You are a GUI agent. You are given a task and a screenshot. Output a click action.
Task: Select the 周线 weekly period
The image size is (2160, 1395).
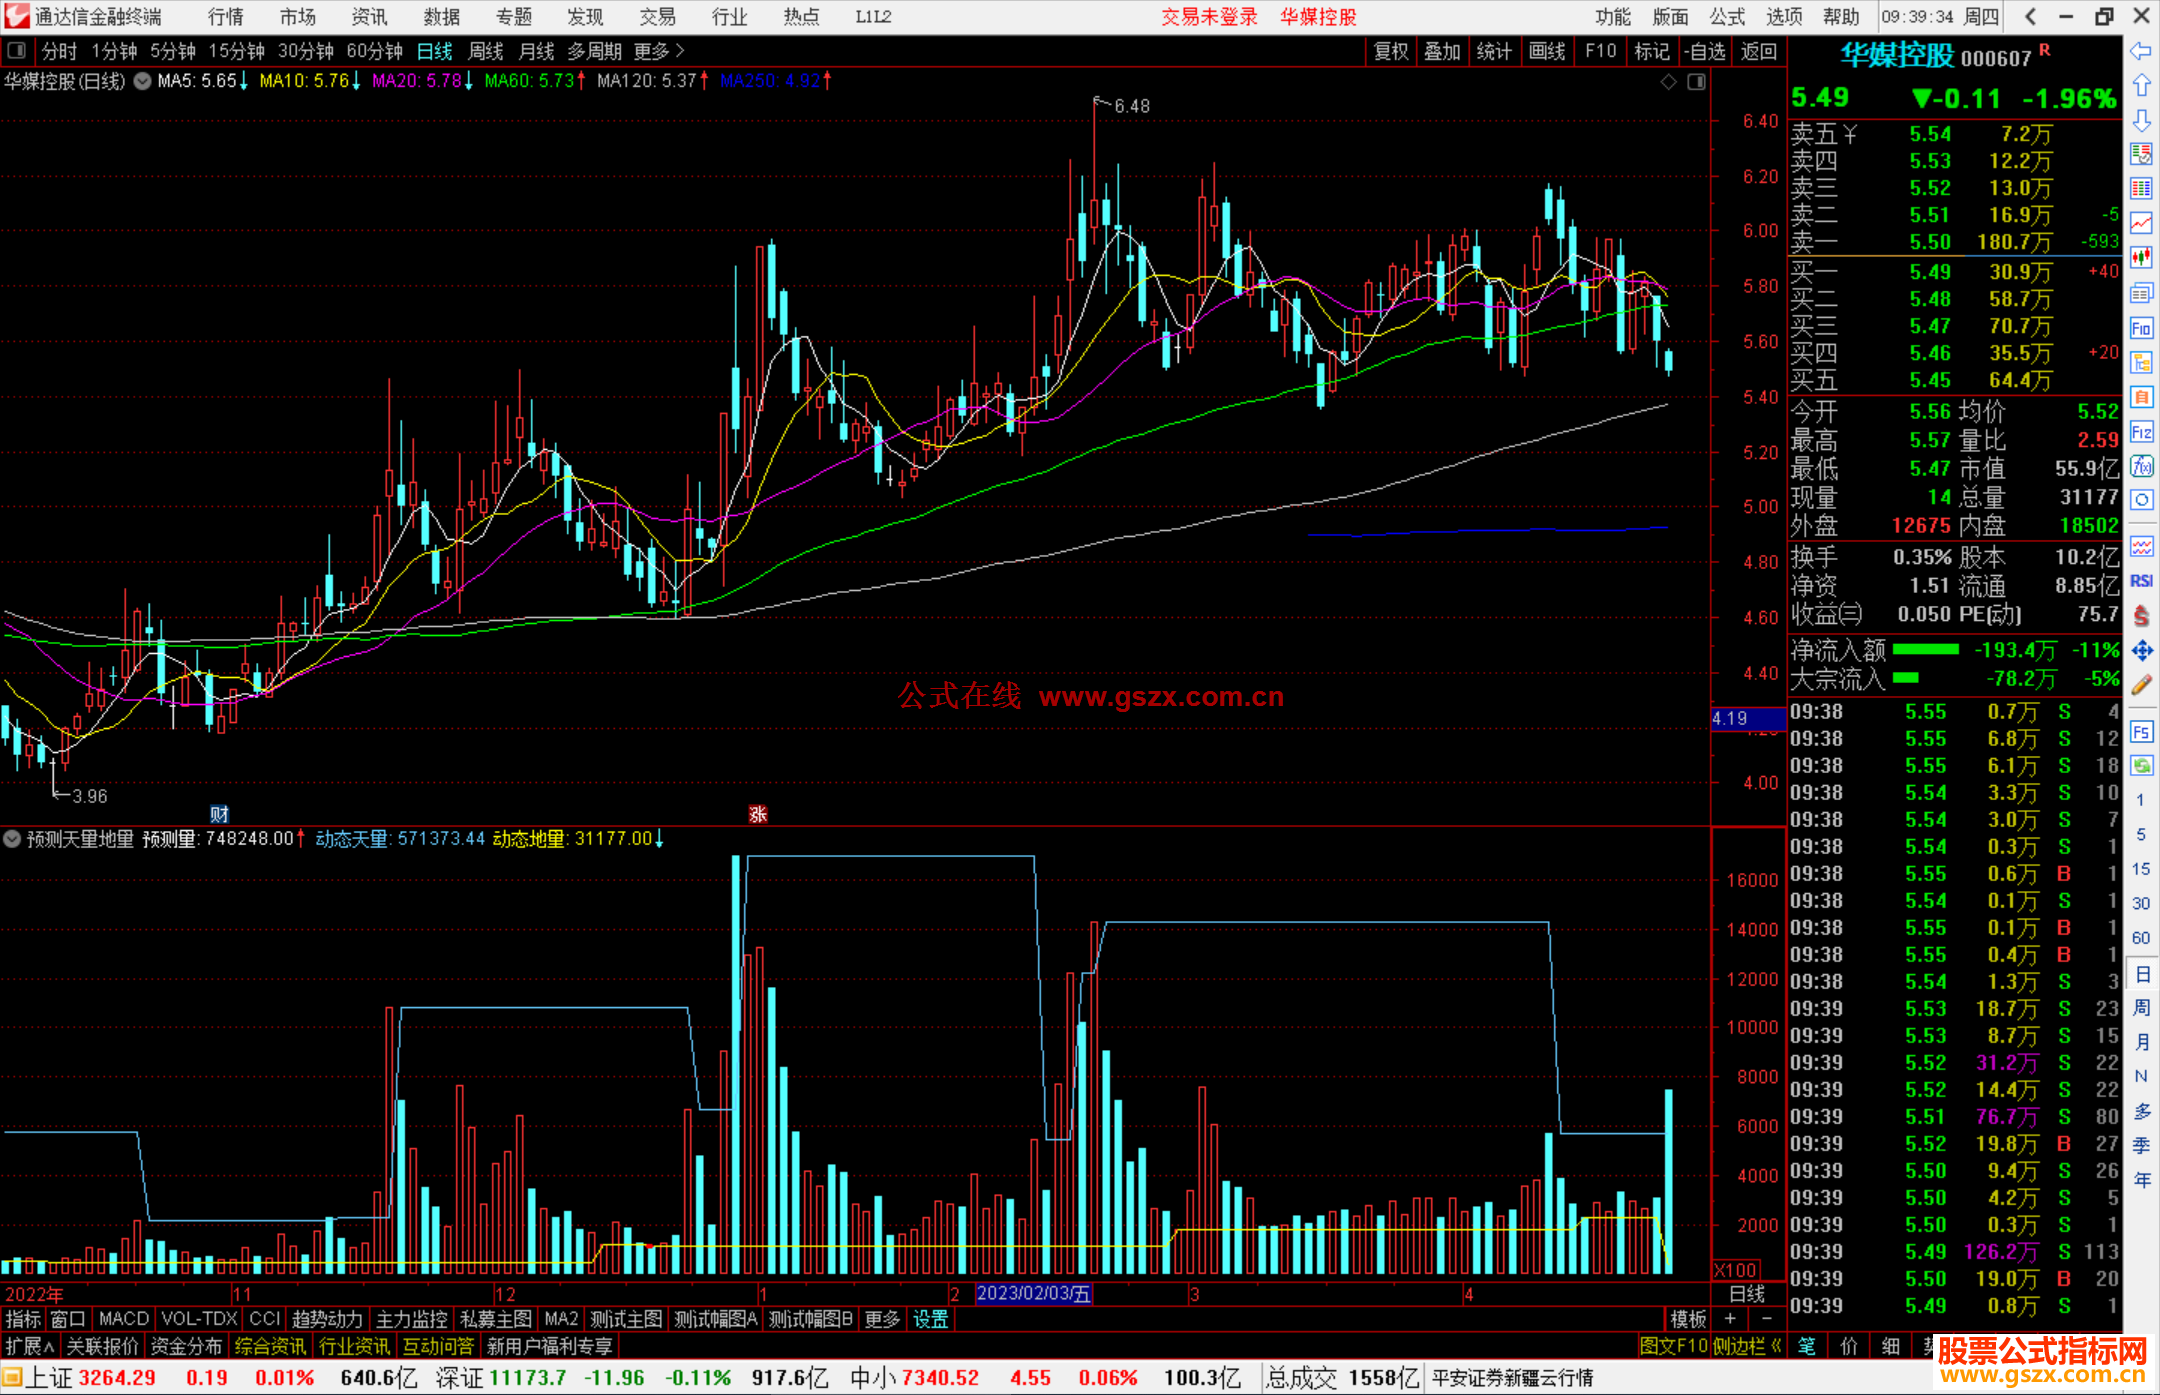coord(485,51)
